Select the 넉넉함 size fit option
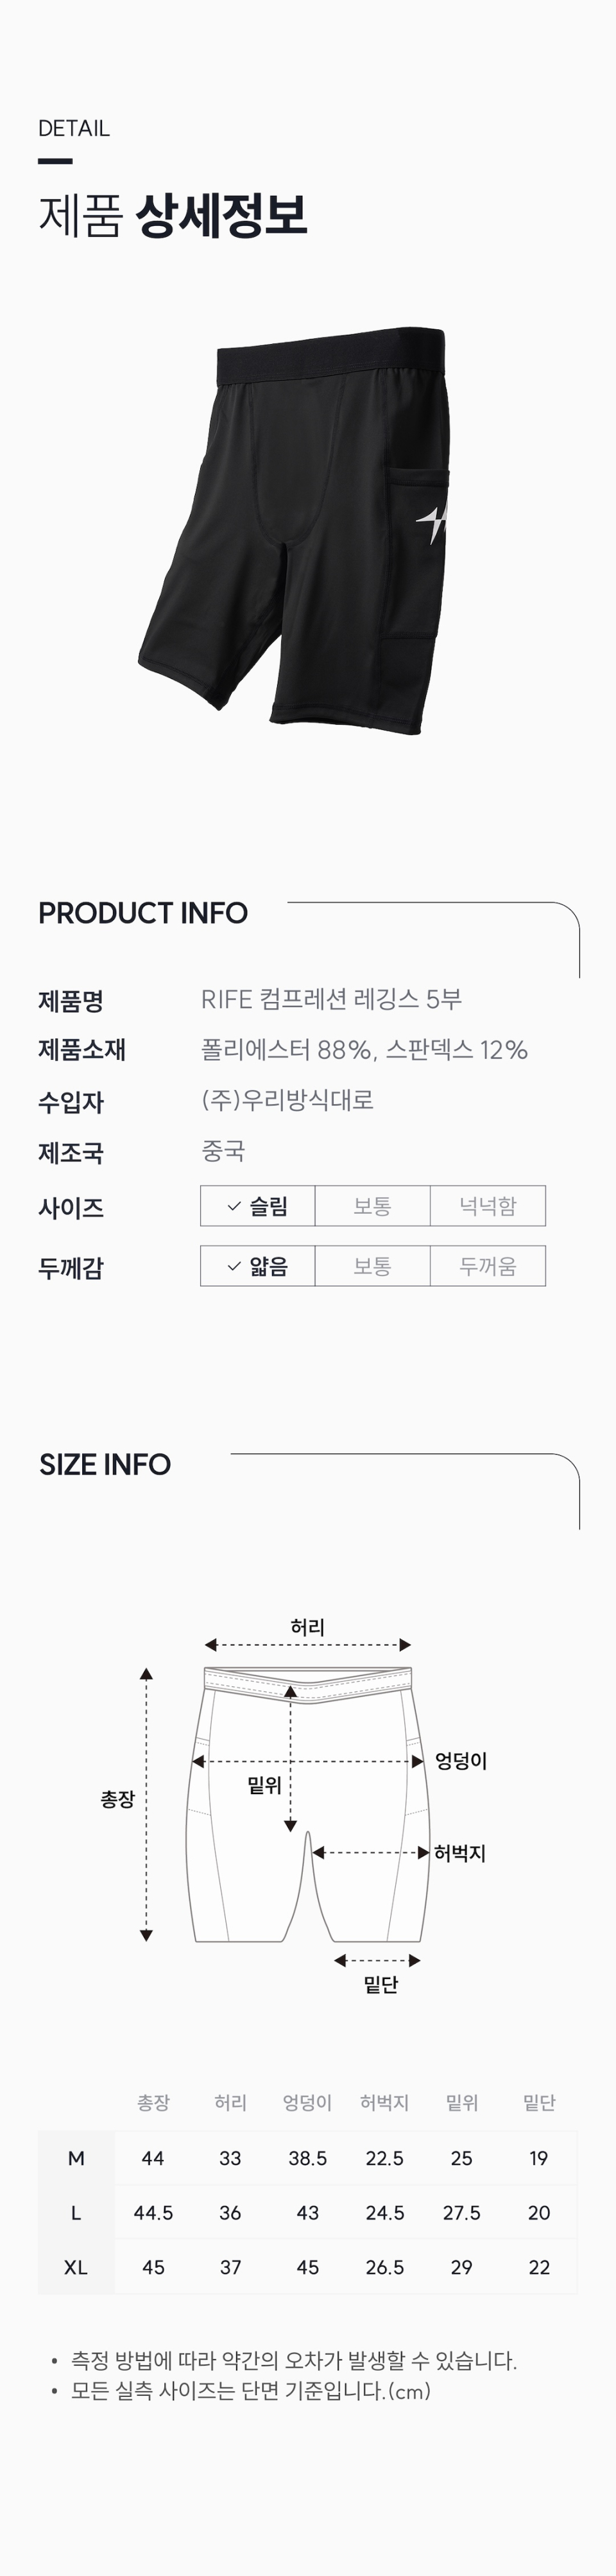The width and height of the screenshot is (616, 2576). [x=487, y=1206]
